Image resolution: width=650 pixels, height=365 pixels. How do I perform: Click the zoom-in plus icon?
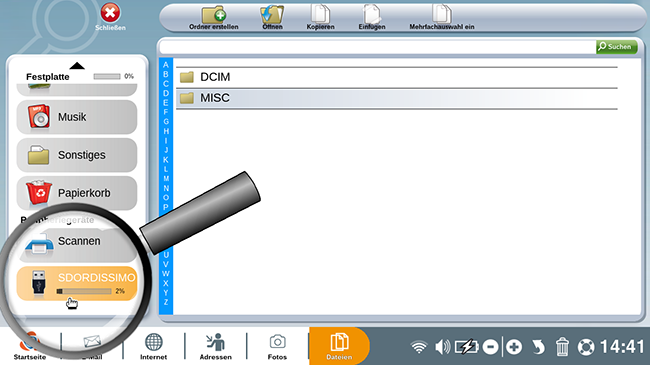514,347
